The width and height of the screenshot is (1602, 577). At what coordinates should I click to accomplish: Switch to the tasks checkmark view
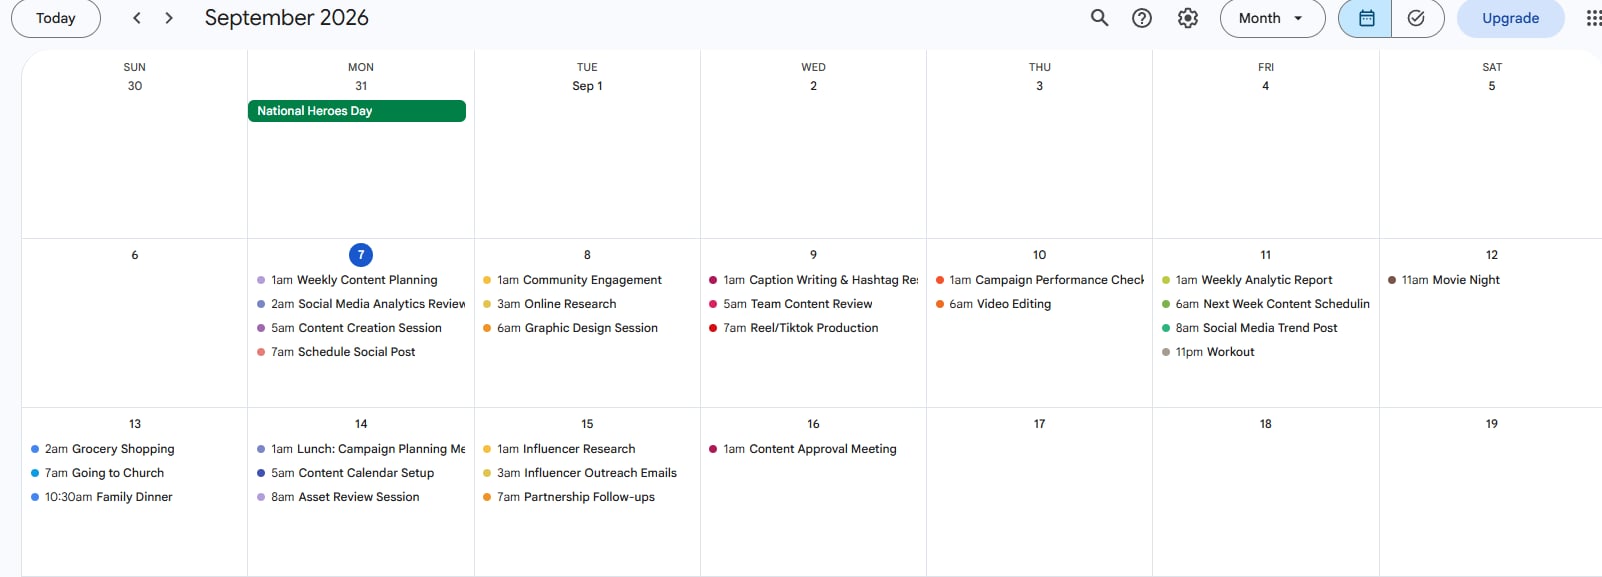tap(1417, 18)
